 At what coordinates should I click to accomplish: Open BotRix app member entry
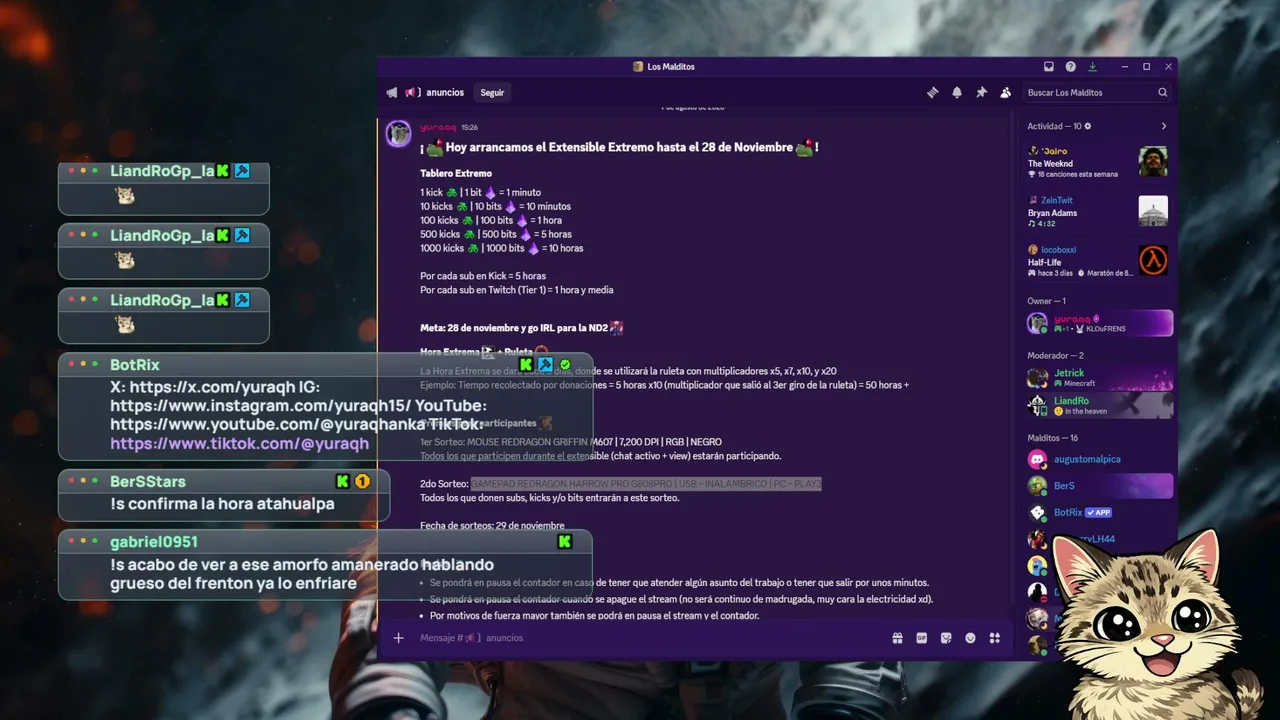[1099, 512]
